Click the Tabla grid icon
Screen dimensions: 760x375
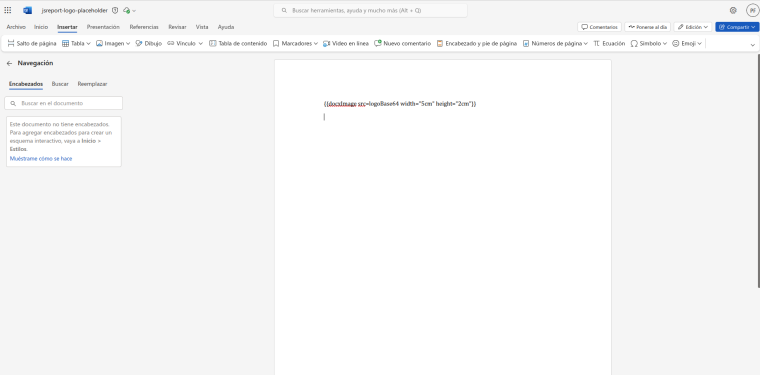pos(65,44)
